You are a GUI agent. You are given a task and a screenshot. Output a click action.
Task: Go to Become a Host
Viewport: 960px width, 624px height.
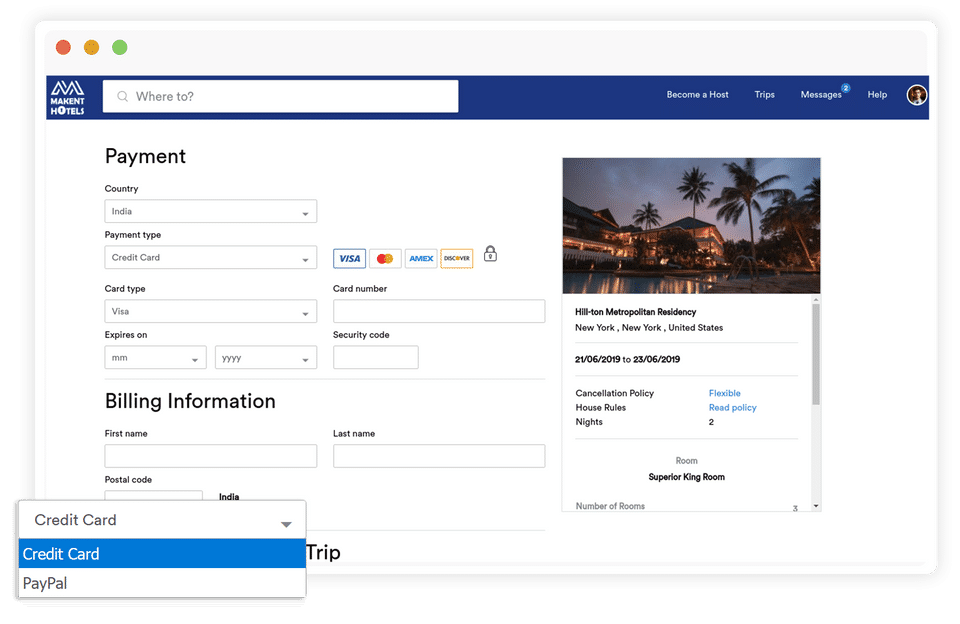click(x=697, y=94)
